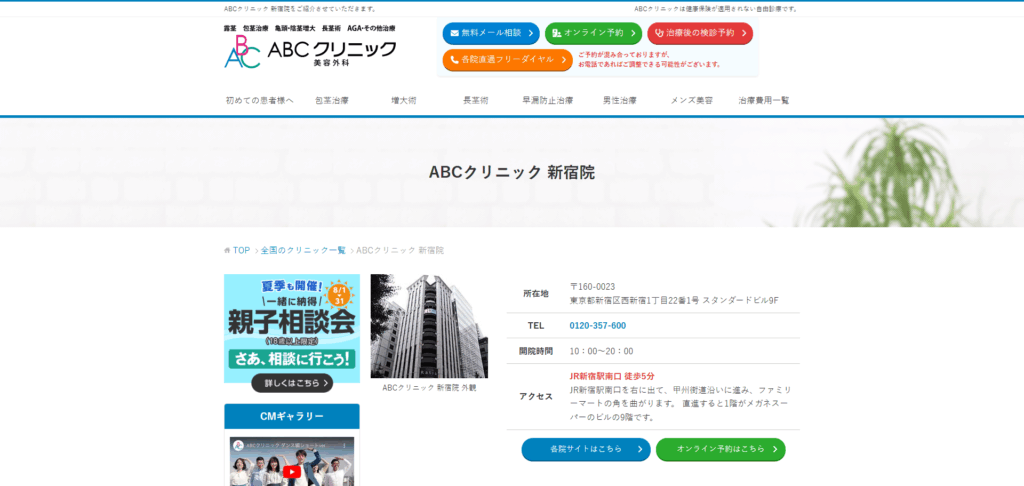
Task: Click the ABC Clinic logo
Action: click(x=310, y=51)
